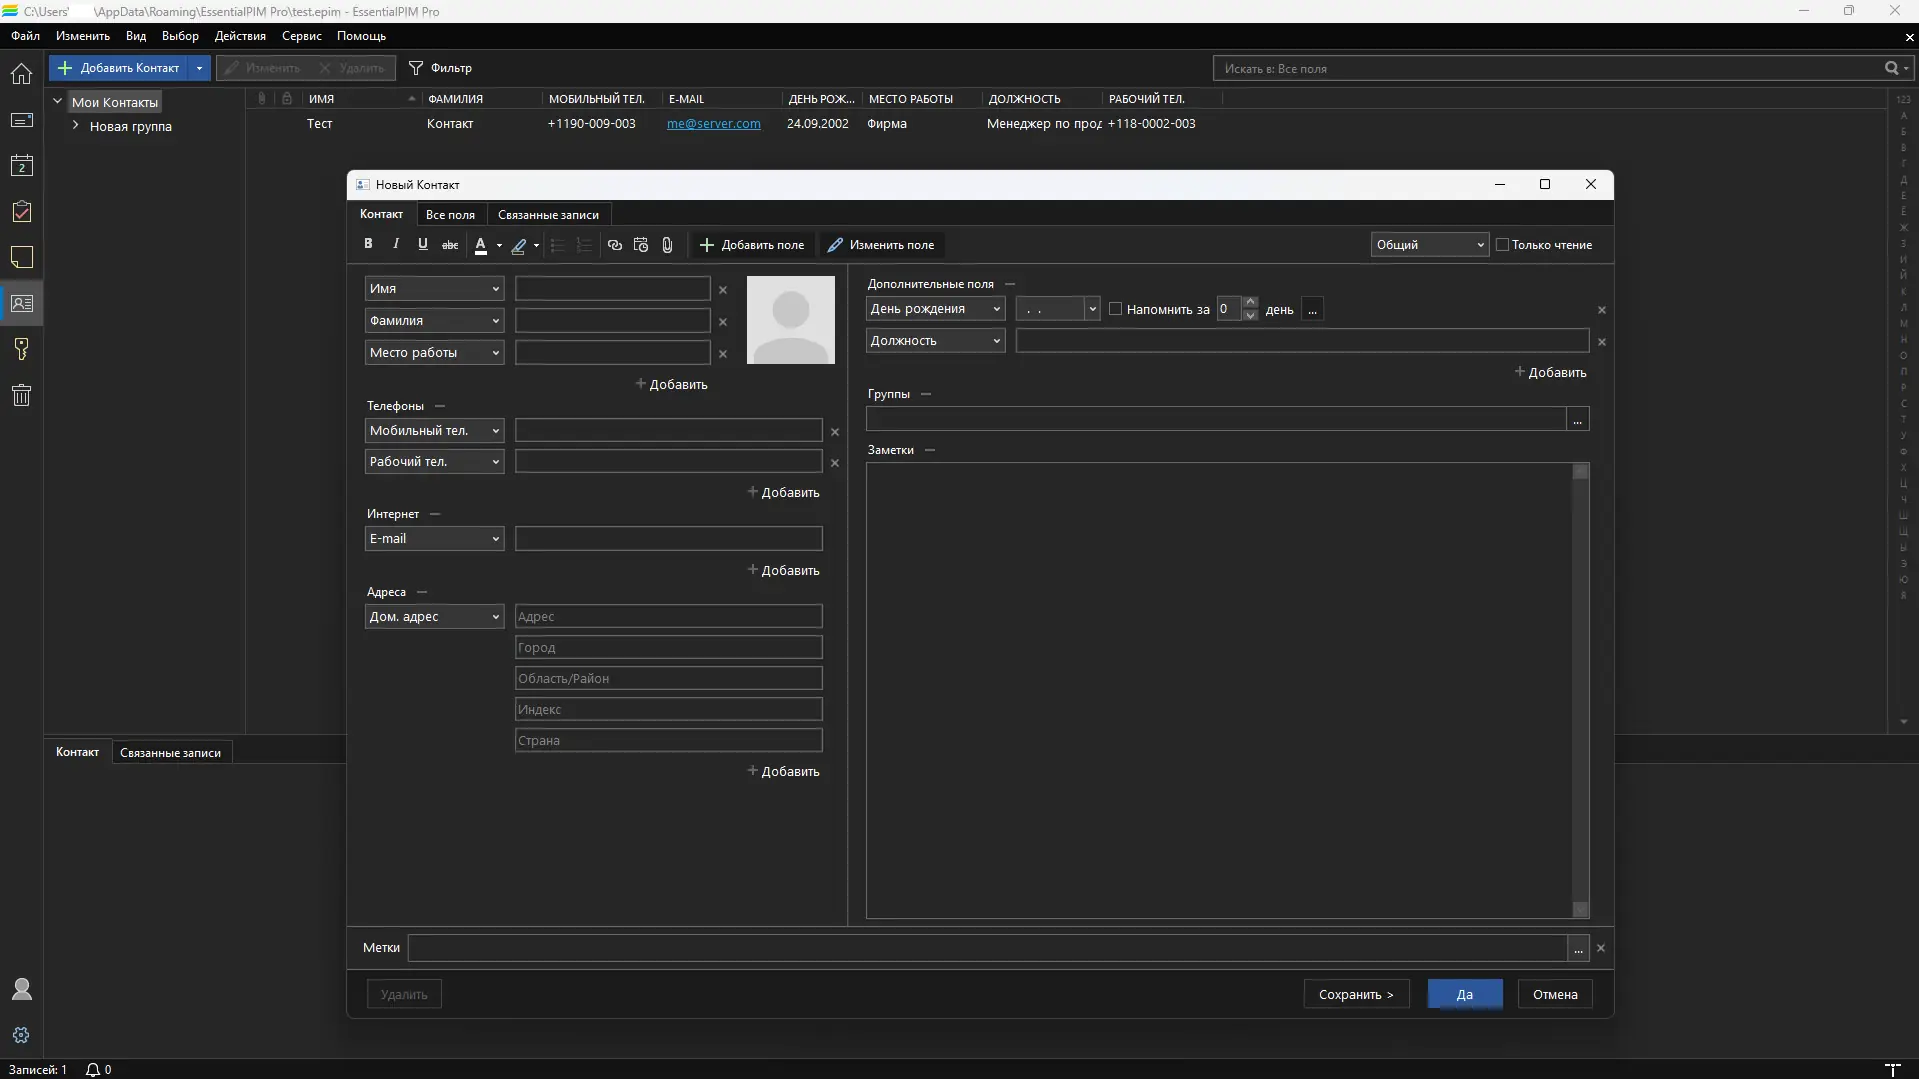This screenshot has height=1079, width=1919.
Task: Open the Notes sticky icon in sidebar
Action: click(x=21, y=258)
